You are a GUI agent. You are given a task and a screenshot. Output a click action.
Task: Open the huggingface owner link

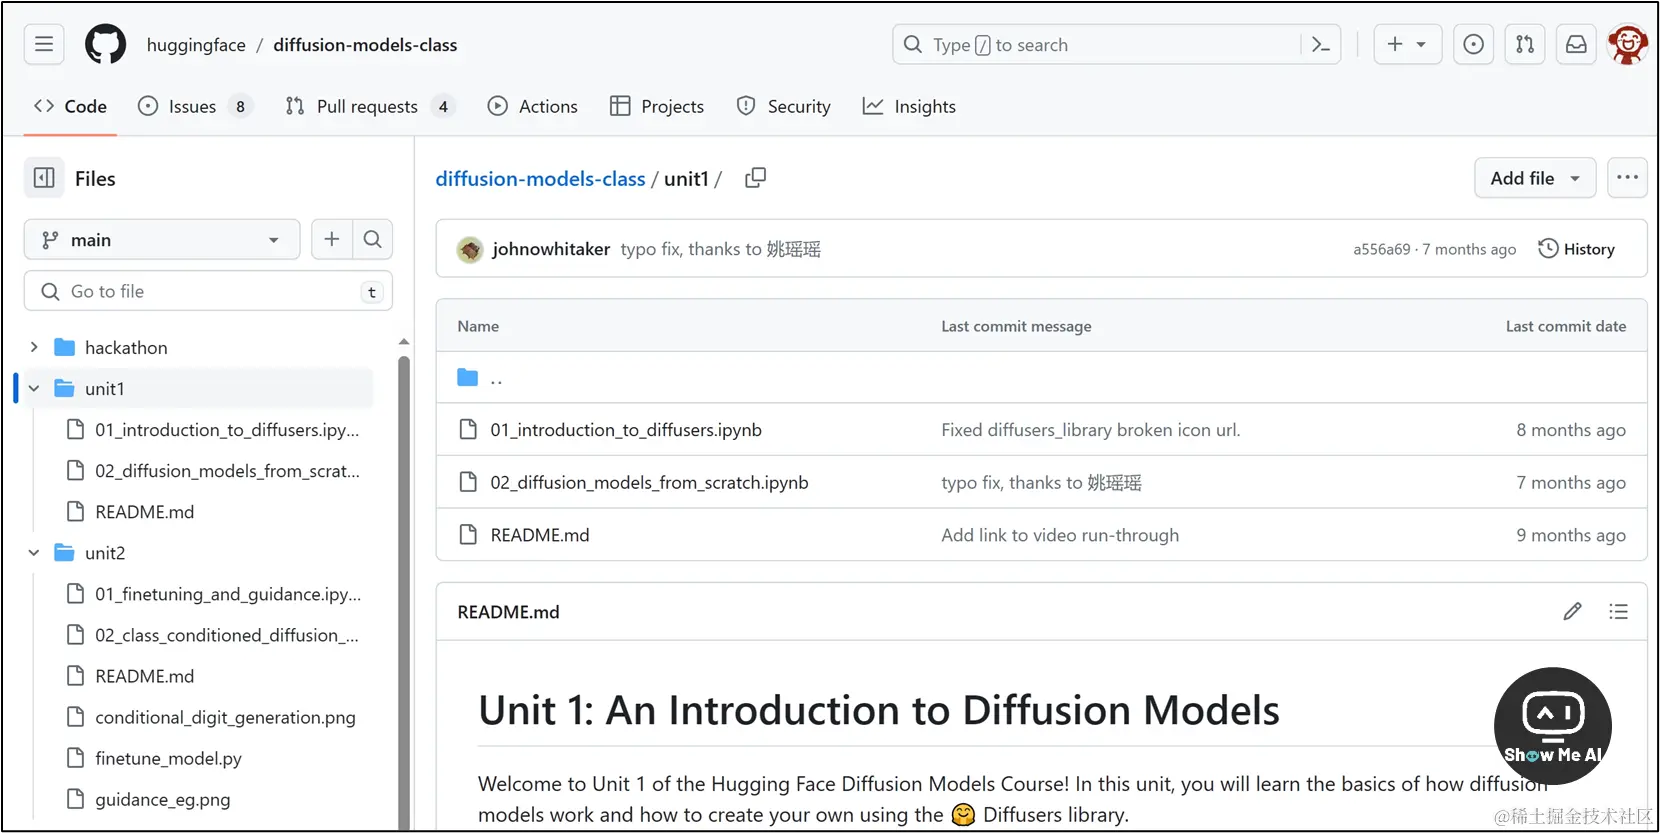click(196, 45)
